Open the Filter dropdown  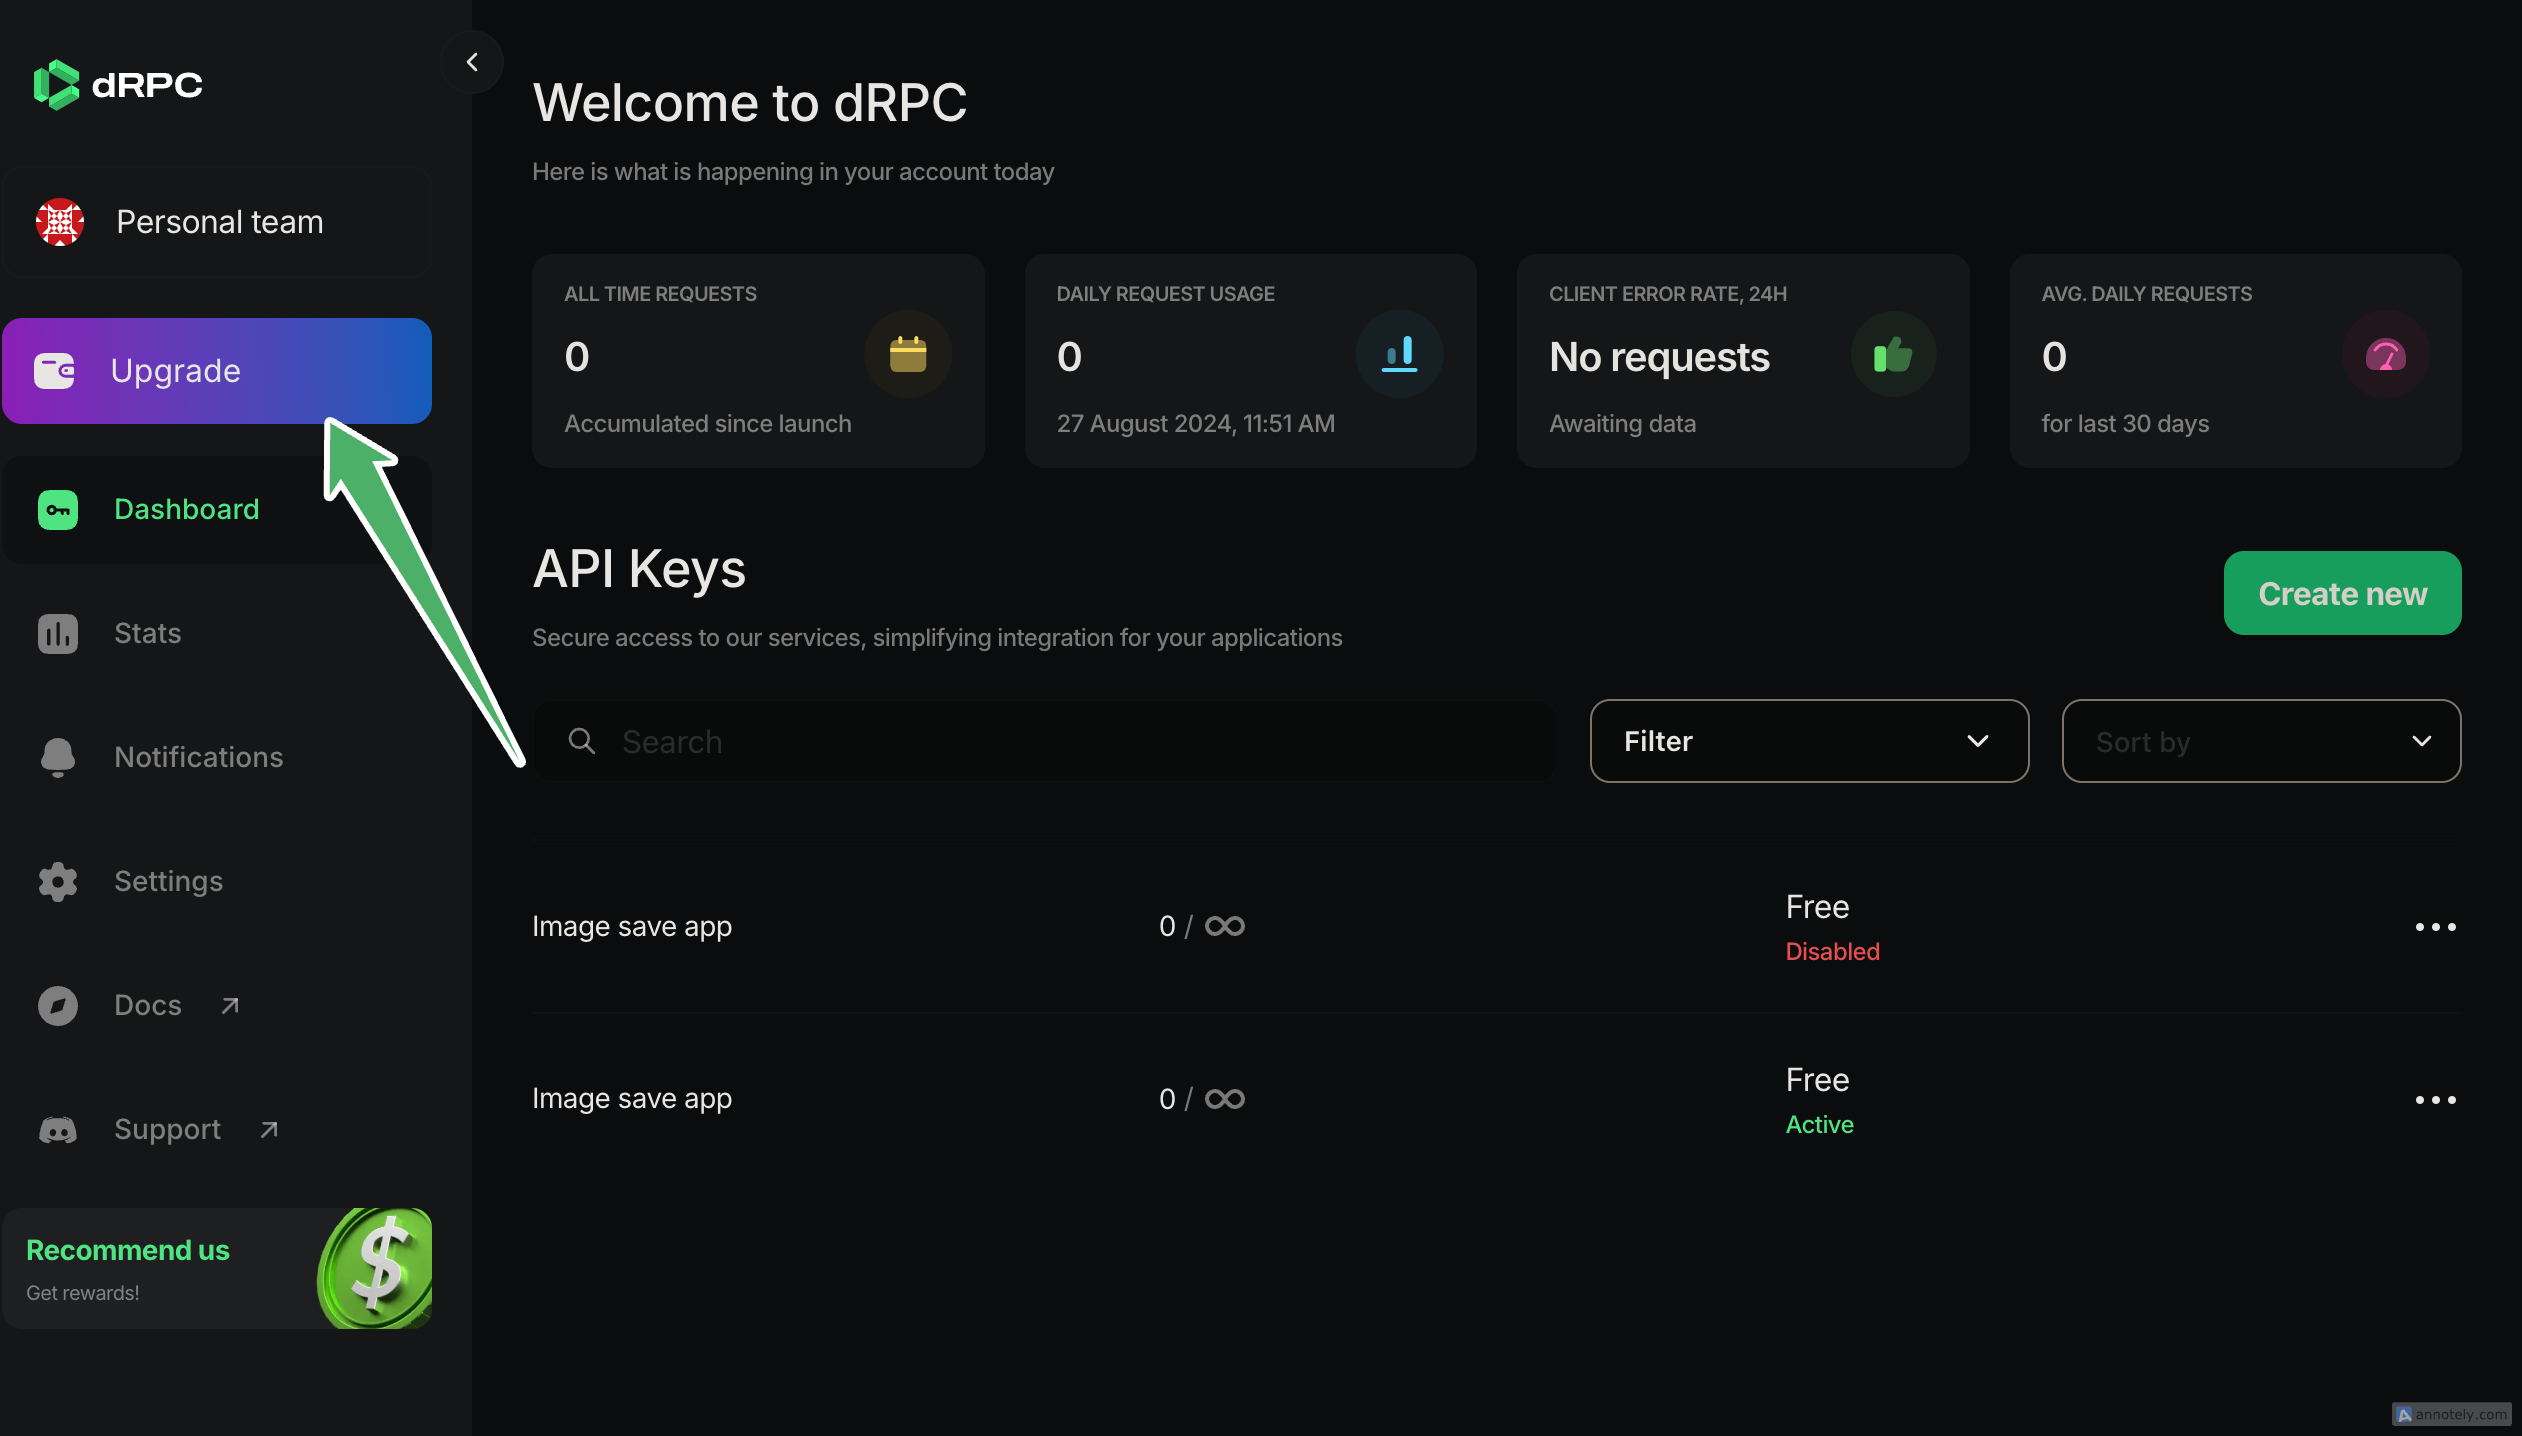pos(1808,741)
